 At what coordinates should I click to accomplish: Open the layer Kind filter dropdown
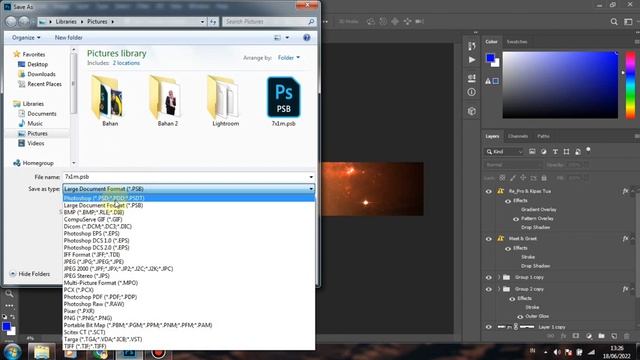point(504,152)
